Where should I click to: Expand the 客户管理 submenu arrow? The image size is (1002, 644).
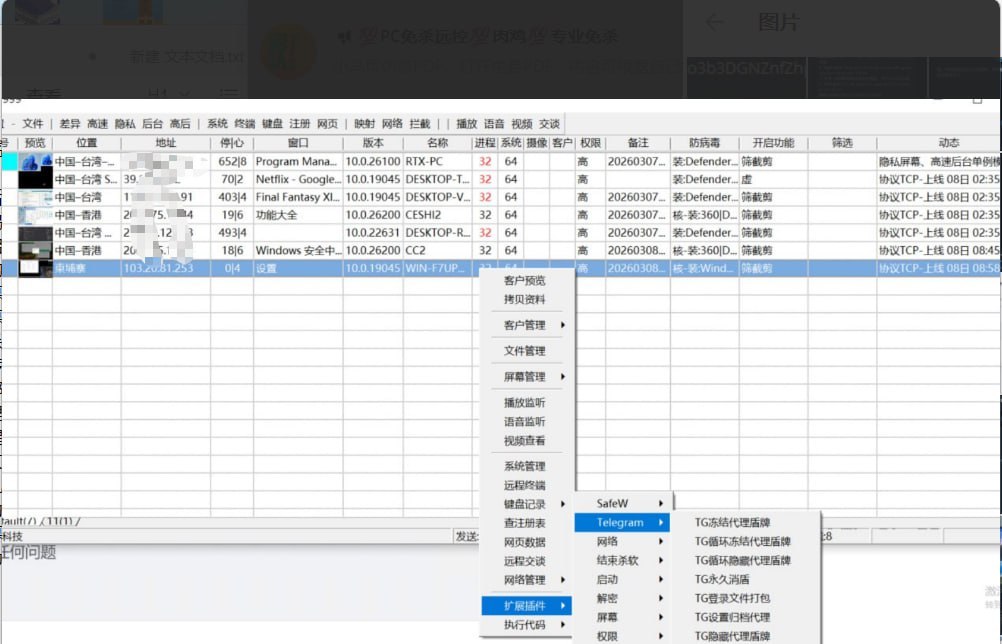[x=563, y=325]
